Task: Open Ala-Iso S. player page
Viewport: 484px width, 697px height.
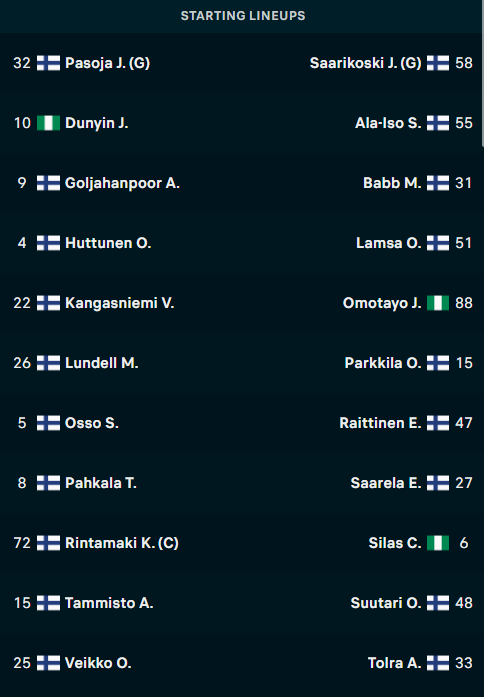Action: [x=388, y=123]
